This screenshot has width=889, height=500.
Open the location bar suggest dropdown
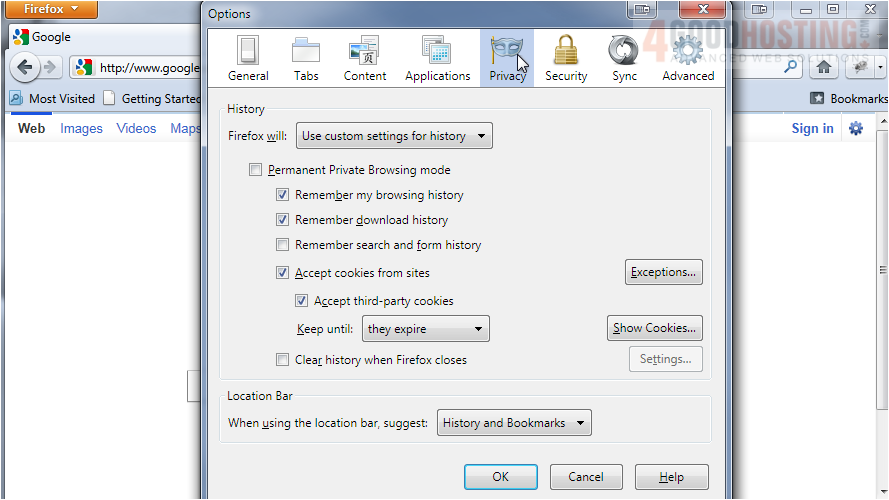[514, 423]
